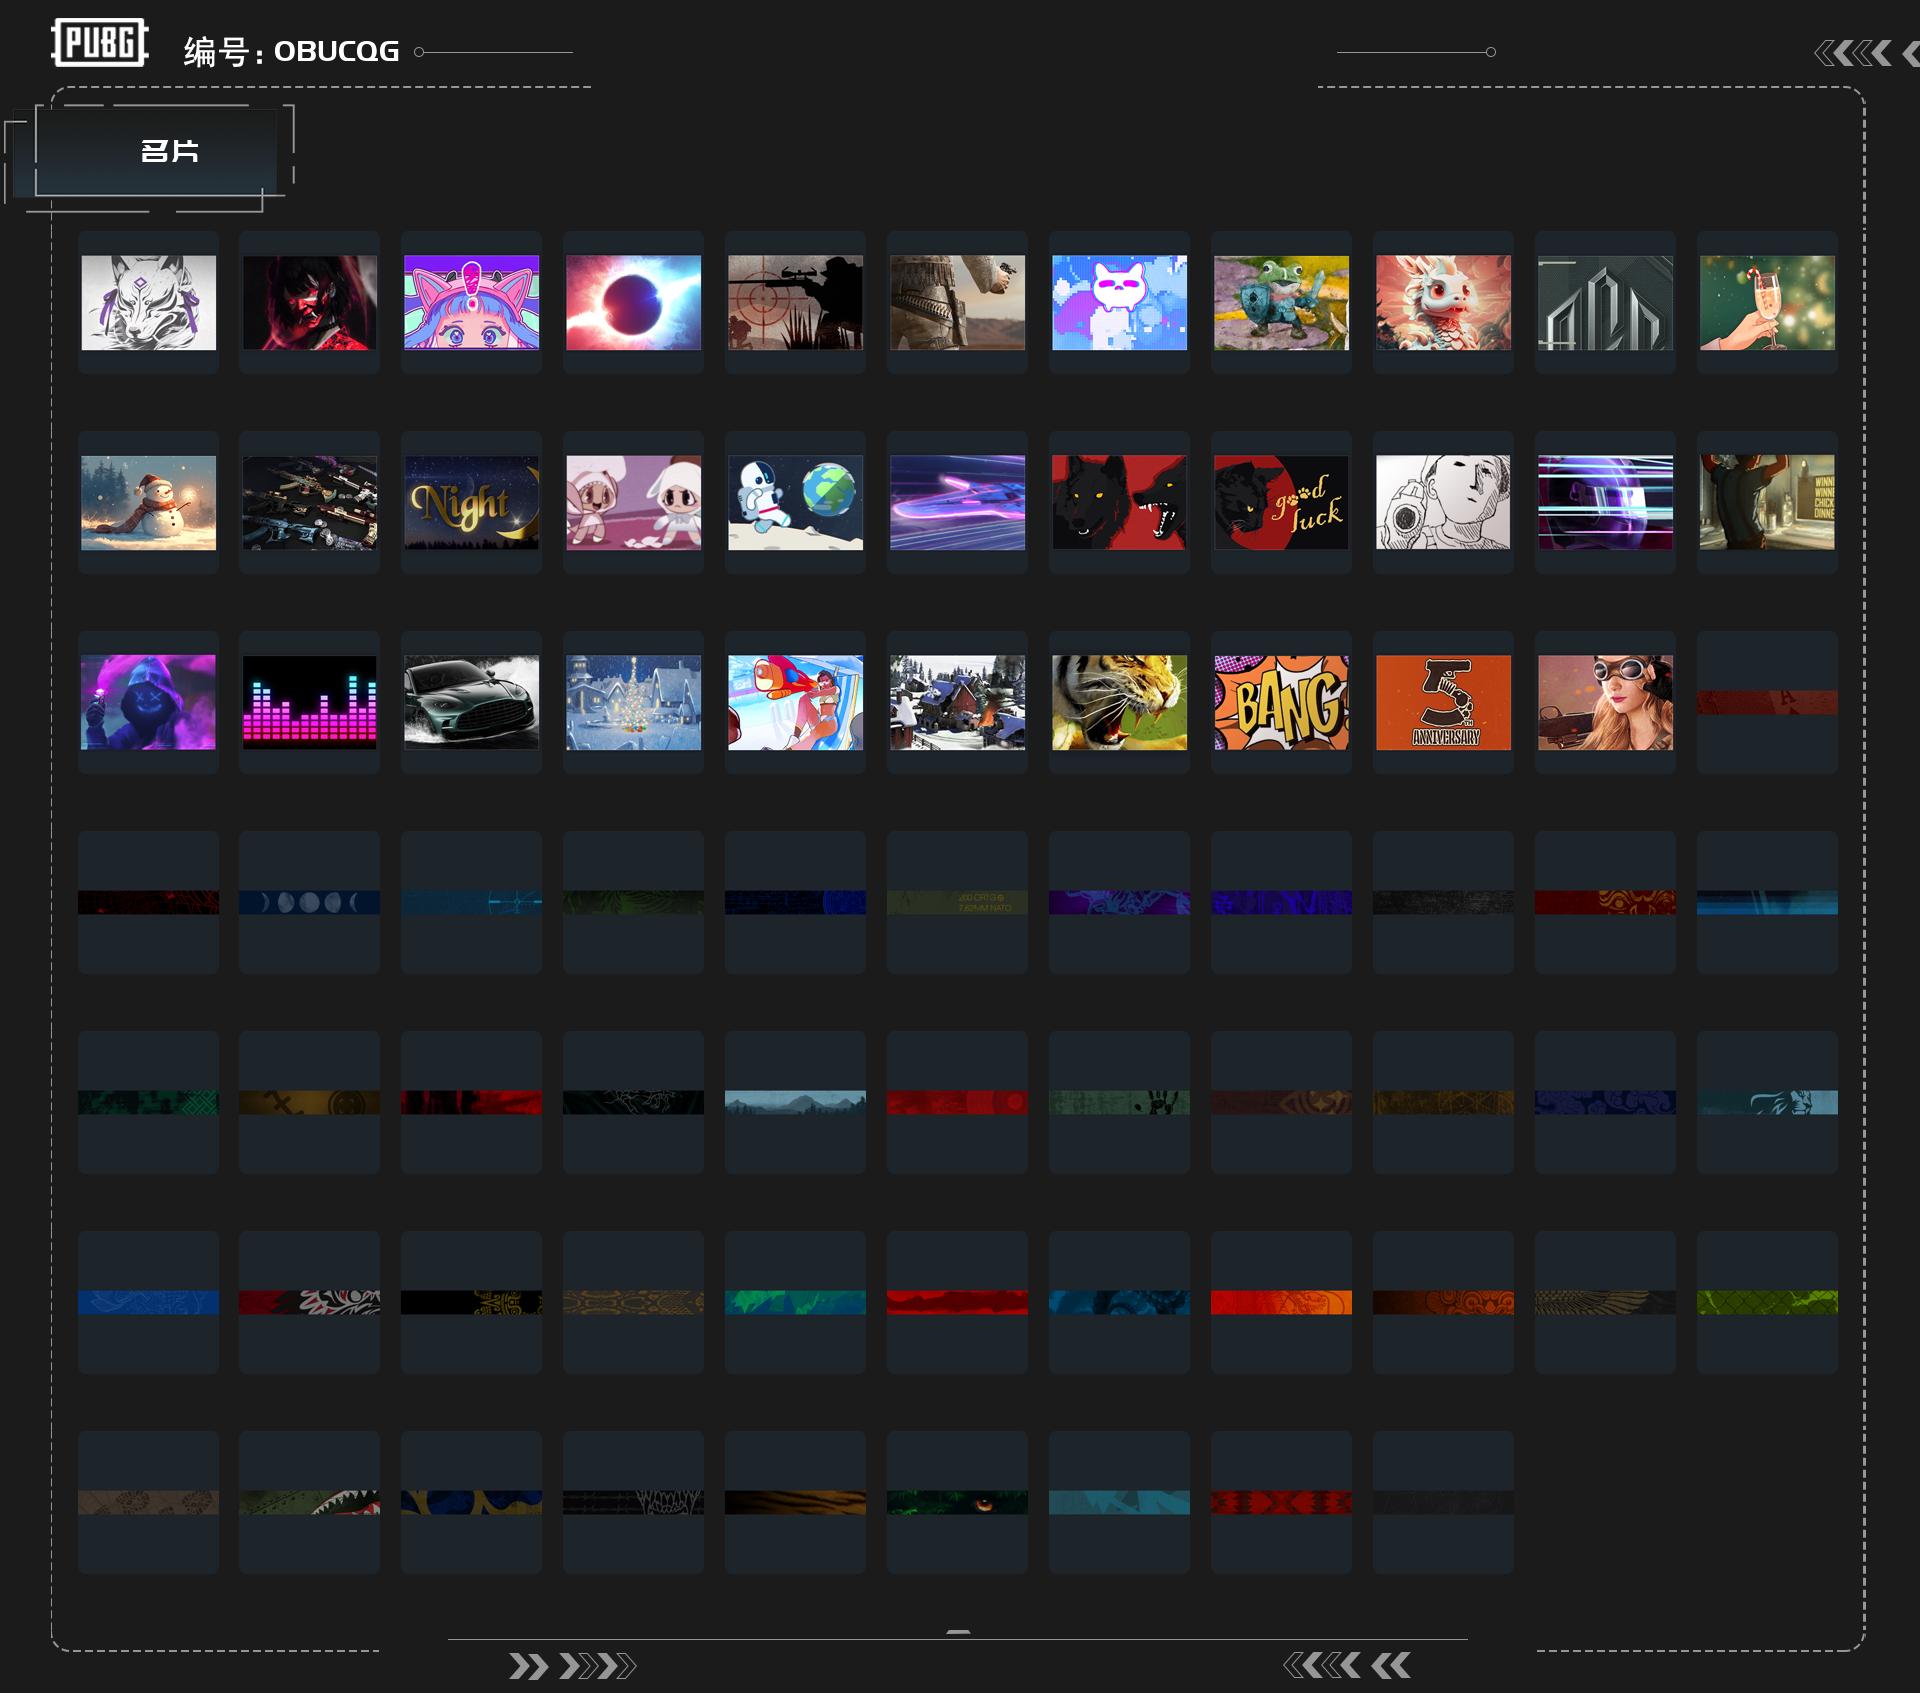Pick the blue and yellow camo banner
The image size is (1920, 1693).
[x=472, y=1502]
